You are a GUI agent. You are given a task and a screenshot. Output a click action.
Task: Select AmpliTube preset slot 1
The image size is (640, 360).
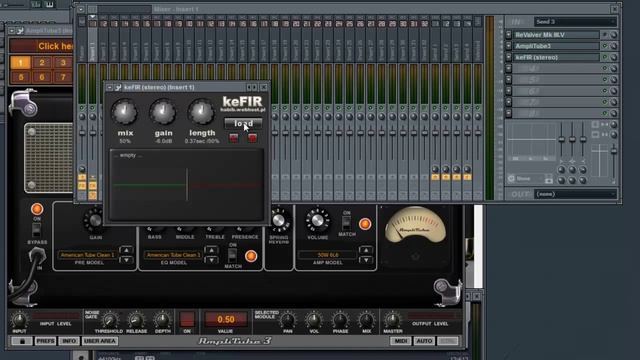(x=20, y=62)
